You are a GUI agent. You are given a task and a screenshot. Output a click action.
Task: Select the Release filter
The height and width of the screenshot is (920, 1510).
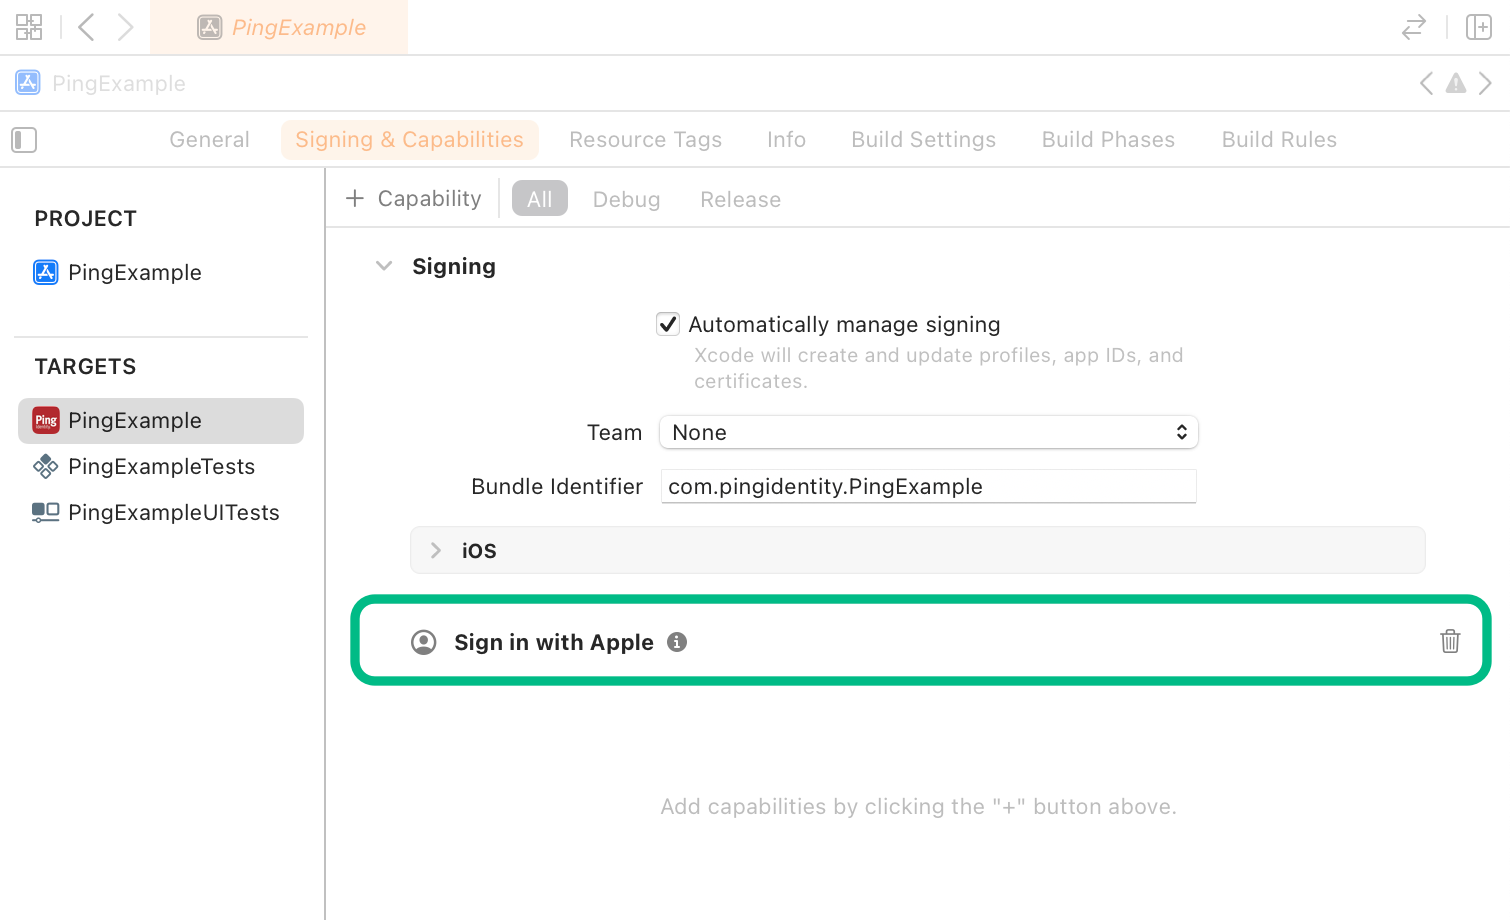point(740,199)
